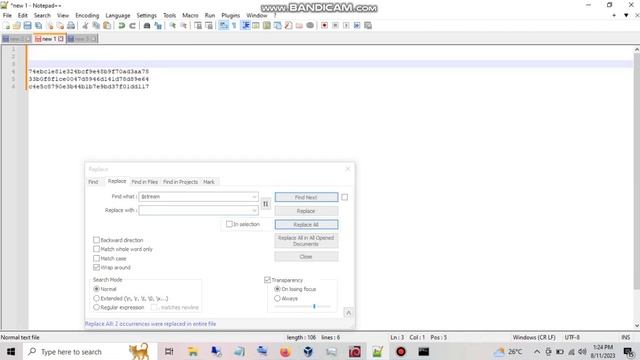Click the Replace toolbar icon

158,26
